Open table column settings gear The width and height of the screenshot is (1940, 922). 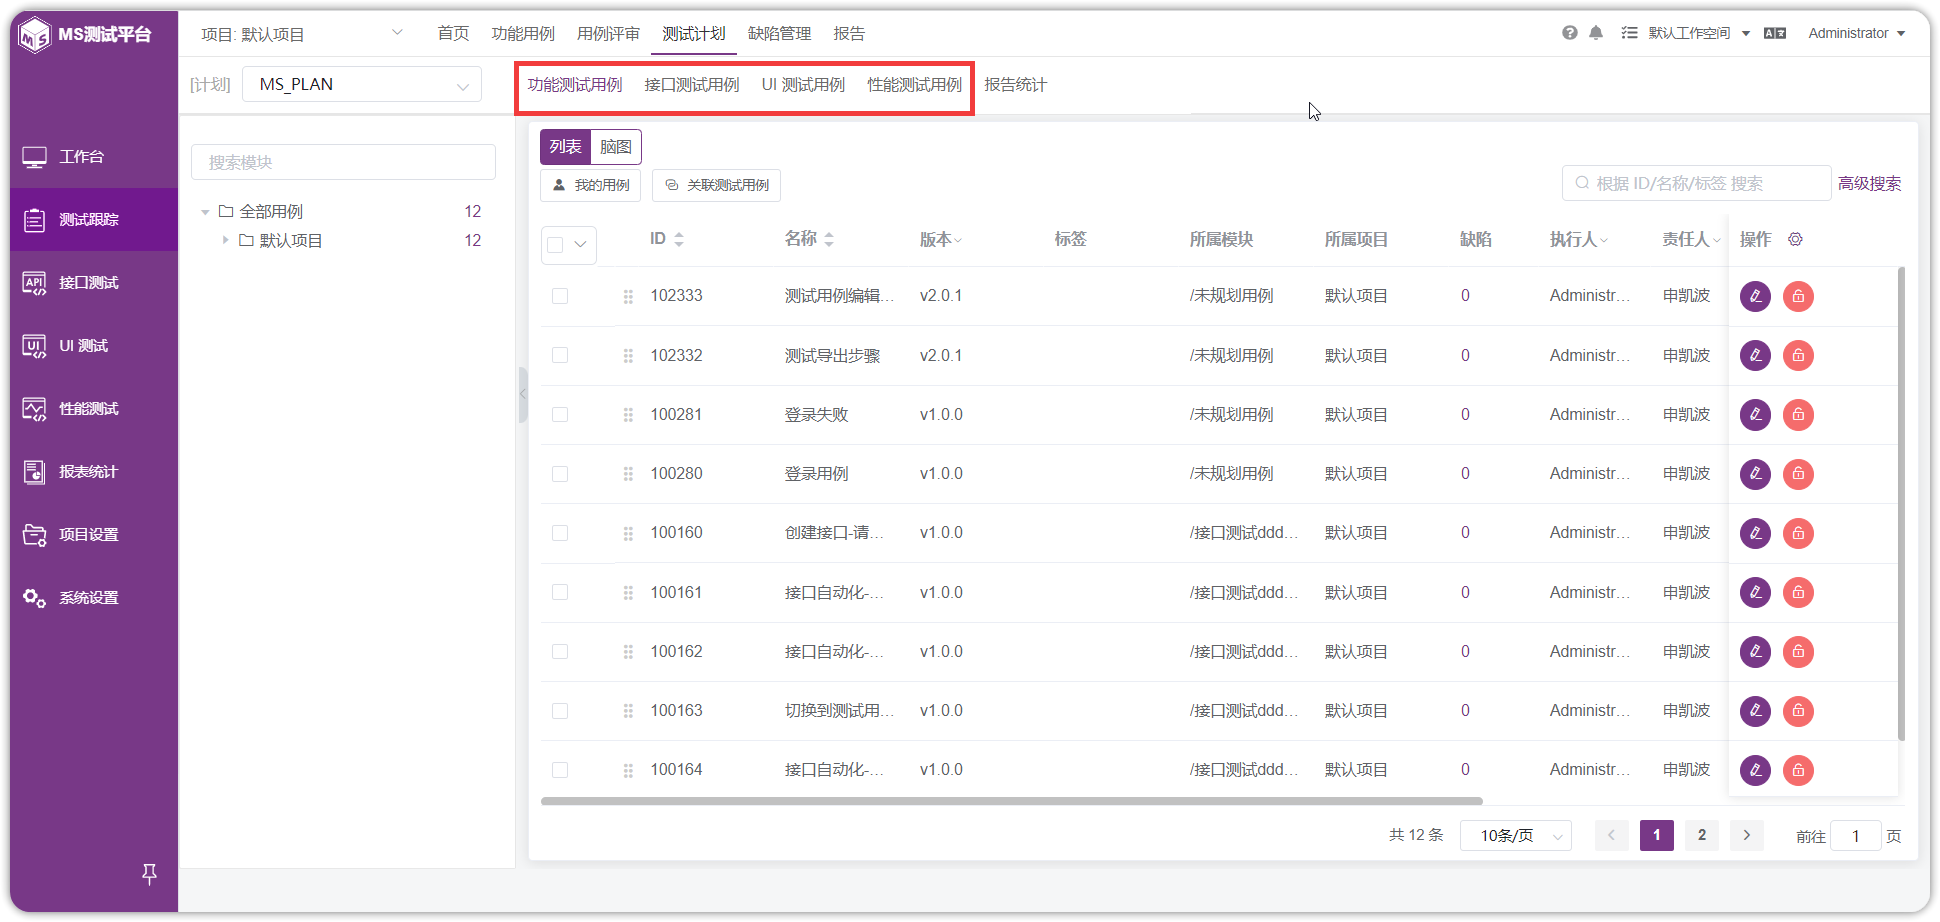1795,239
